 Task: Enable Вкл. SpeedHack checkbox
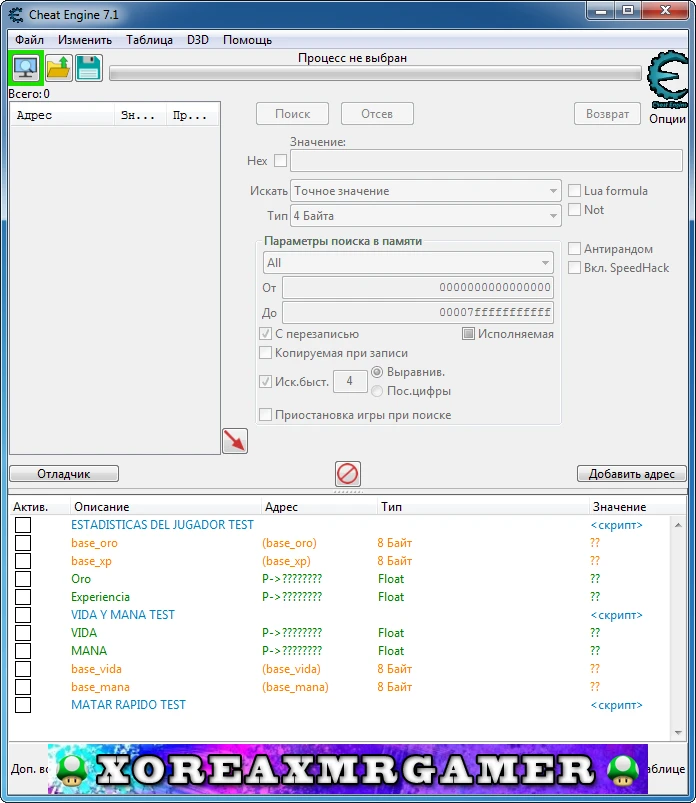click(575, 268)
